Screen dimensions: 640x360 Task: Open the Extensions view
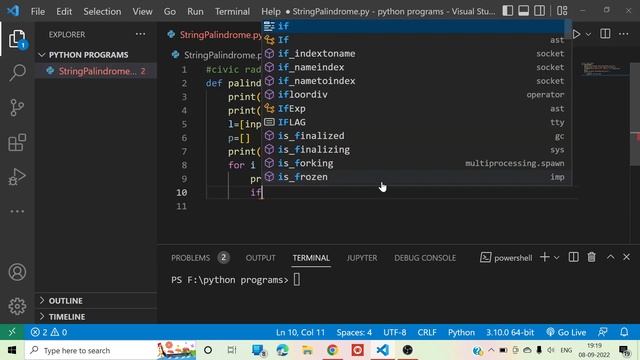pyautogui.click(x=17, y=142)
